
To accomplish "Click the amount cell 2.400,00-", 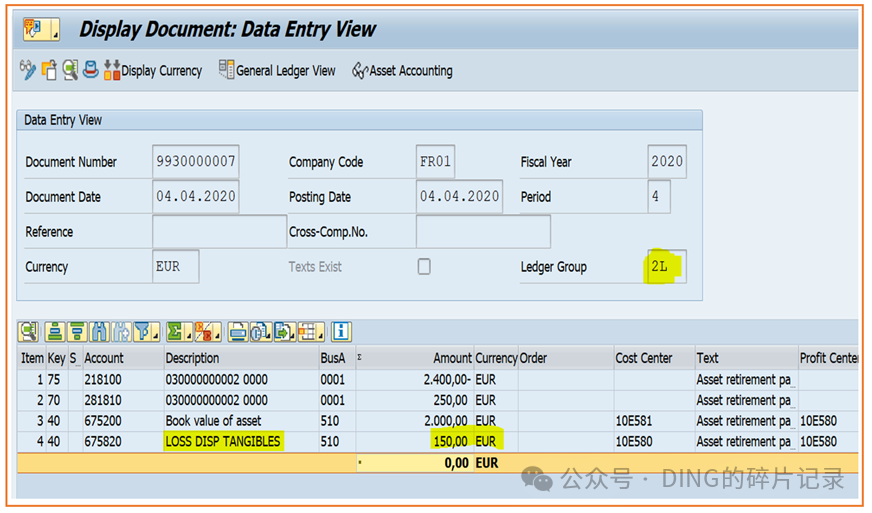I will [415, 379].
